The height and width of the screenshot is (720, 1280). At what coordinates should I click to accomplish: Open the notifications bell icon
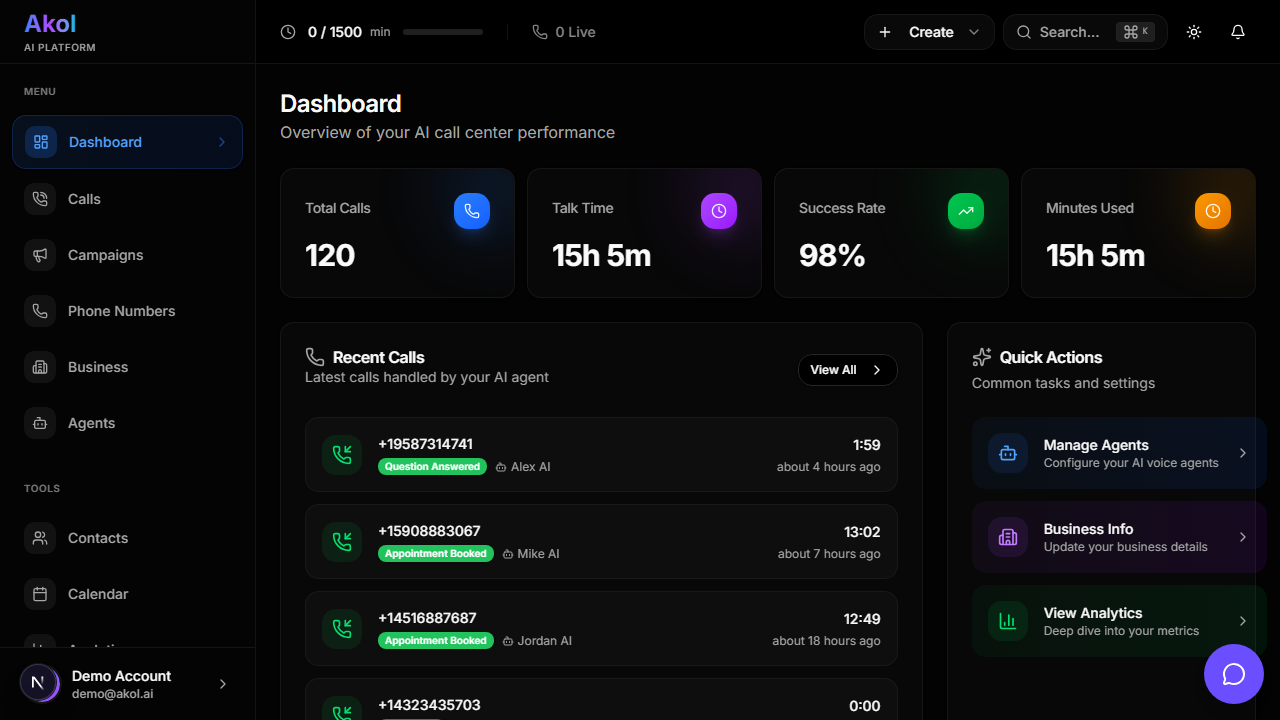(1238, 32)
